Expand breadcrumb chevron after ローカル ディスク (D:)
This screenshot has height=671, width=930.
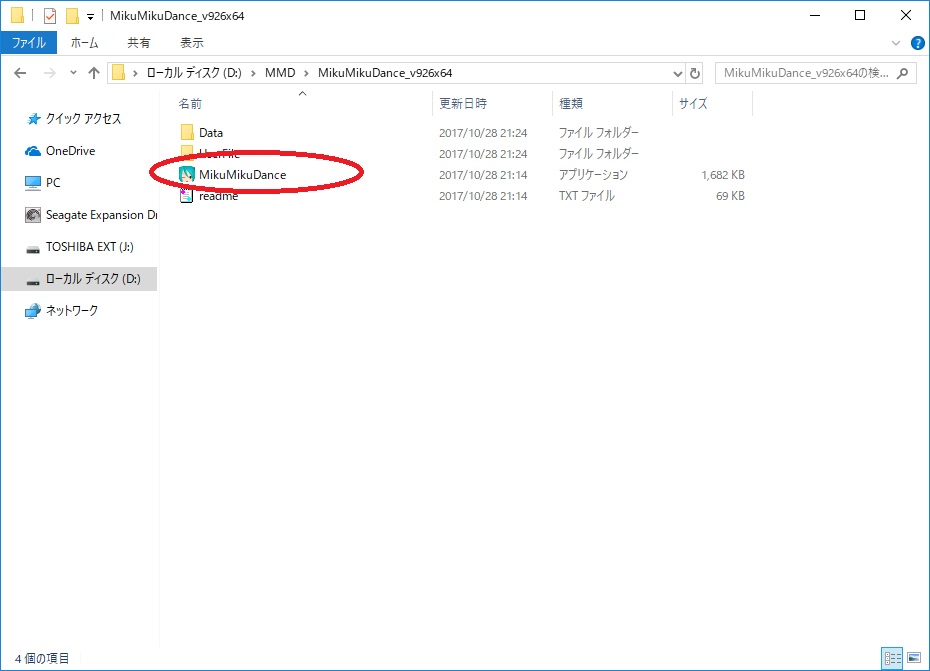[253, 73]
